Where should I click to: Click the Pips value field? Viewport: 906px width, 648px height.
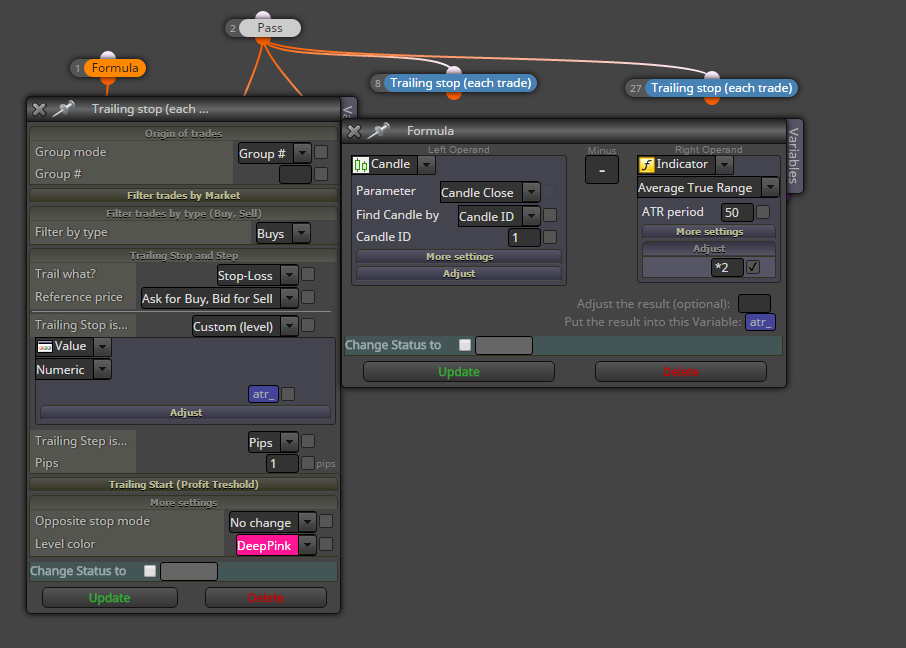point(282,464)
